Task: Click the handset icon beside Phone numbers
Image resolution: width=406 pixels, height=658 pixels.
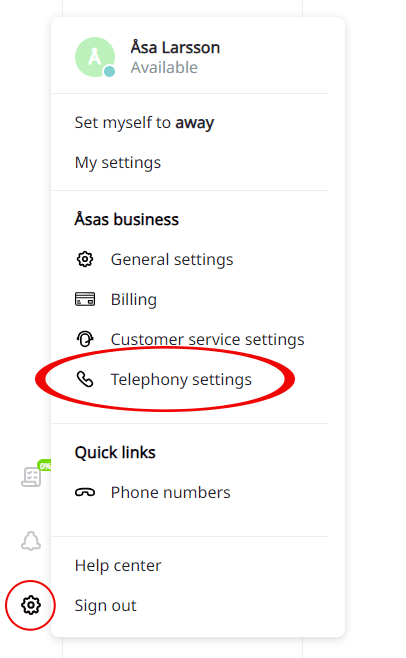Action: click(x=85, y=492)
